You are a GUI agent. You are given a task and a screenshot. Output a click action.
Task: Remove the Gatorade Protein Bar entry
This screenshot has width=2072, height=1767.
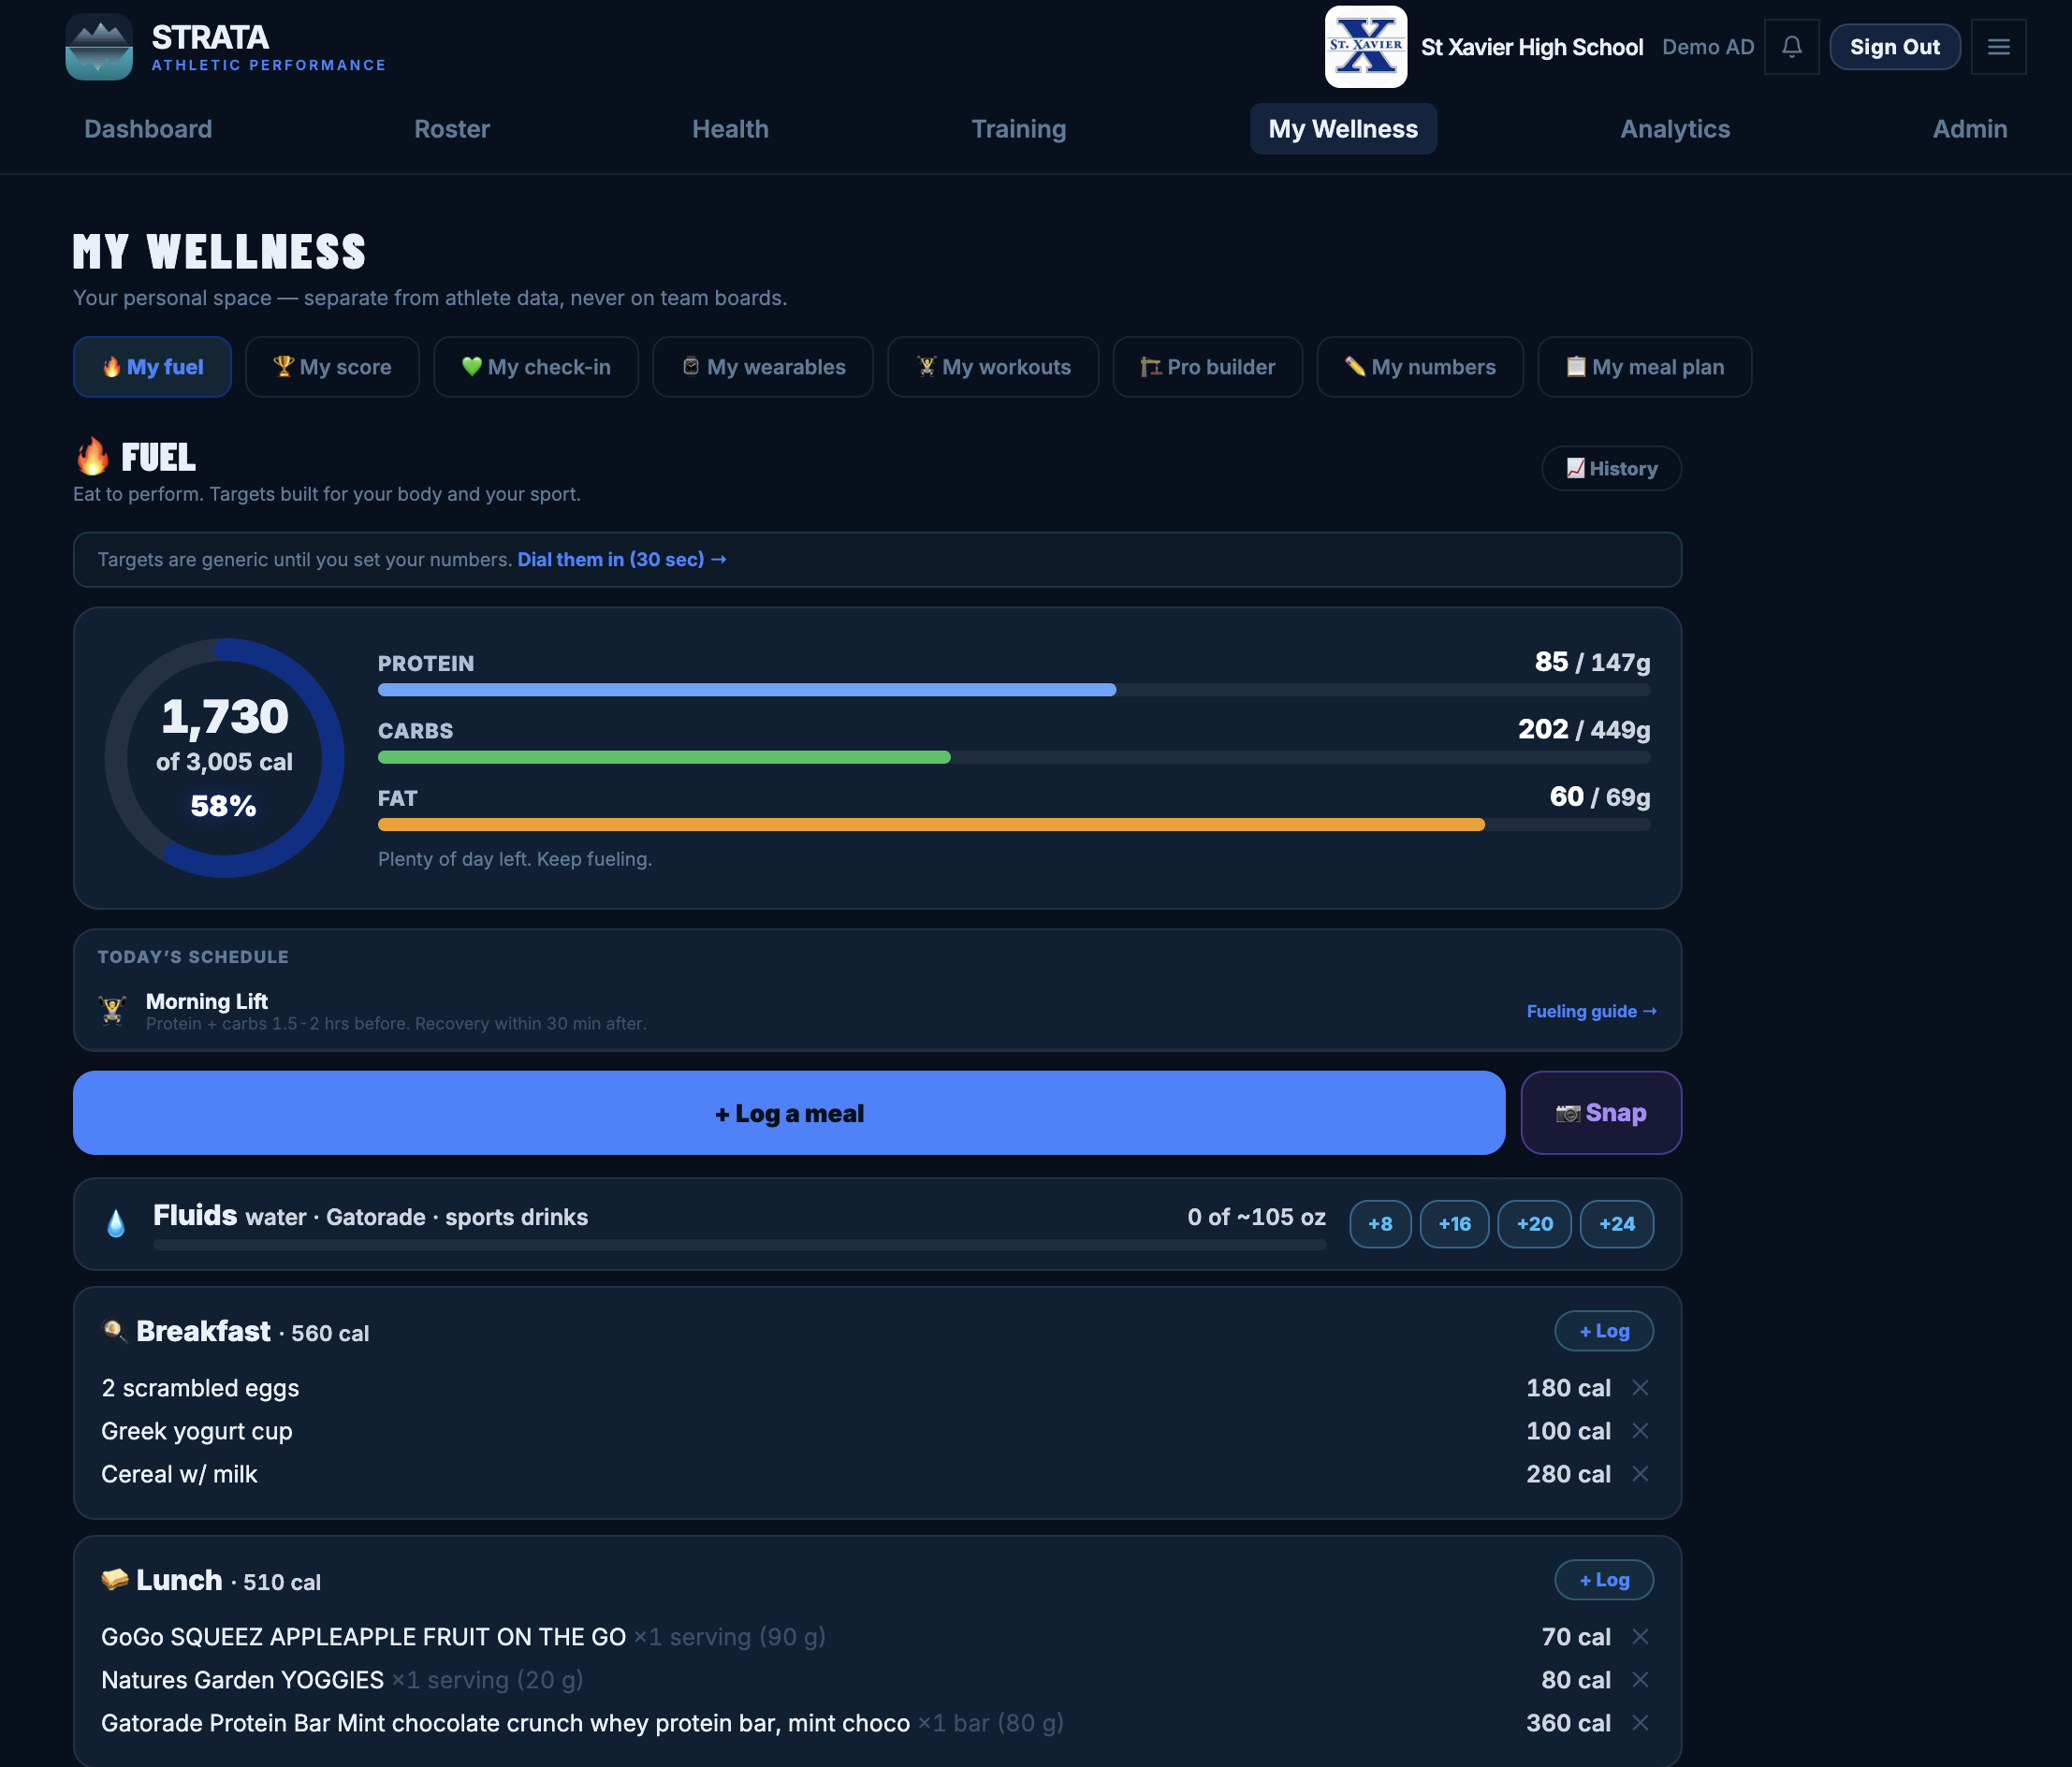point(1640,1722)
